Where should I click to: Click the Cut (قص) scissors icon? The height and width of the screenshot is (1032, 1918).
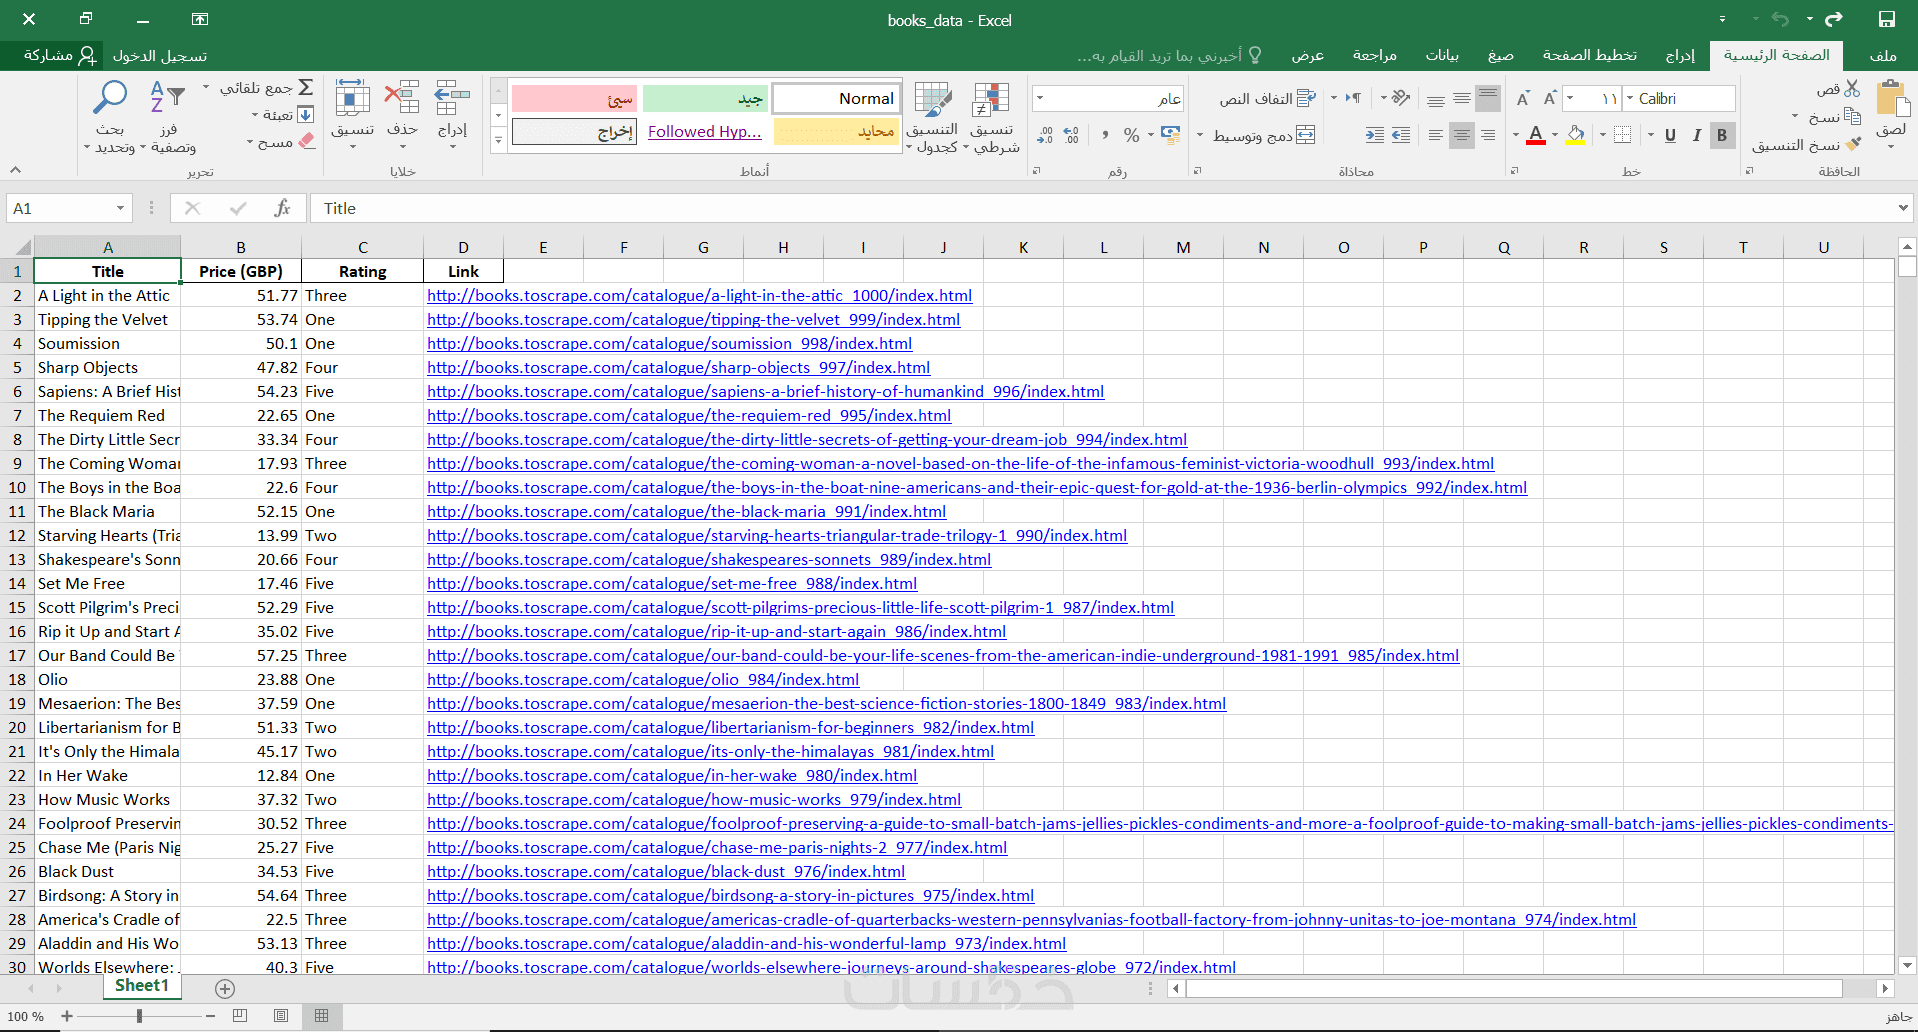click(1852, 89)
